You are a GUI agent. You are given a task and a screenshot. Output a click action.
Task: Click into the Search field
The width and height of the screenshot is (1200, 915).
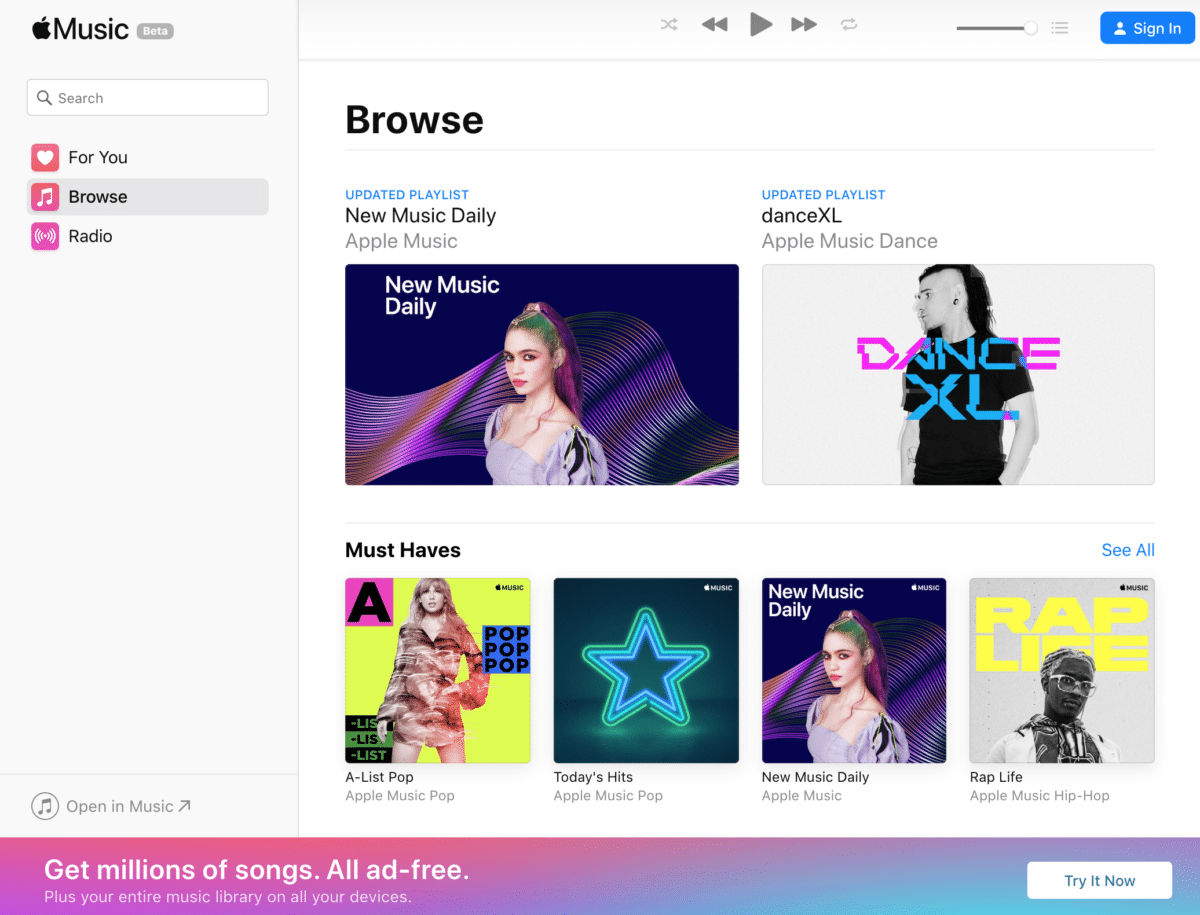(x=147, y=98)
